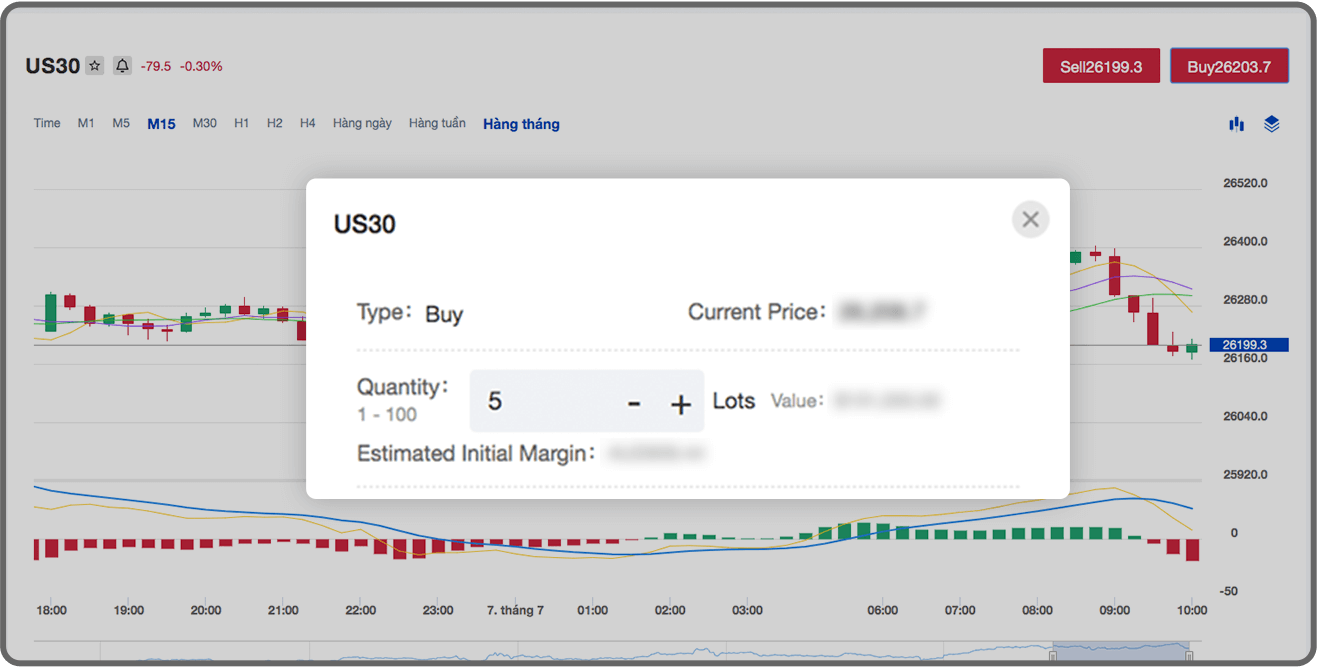Select the M5 timeframe
The height and width of the screenshot is (670, 1324).
pyautogui.click(x=121, y=123)
